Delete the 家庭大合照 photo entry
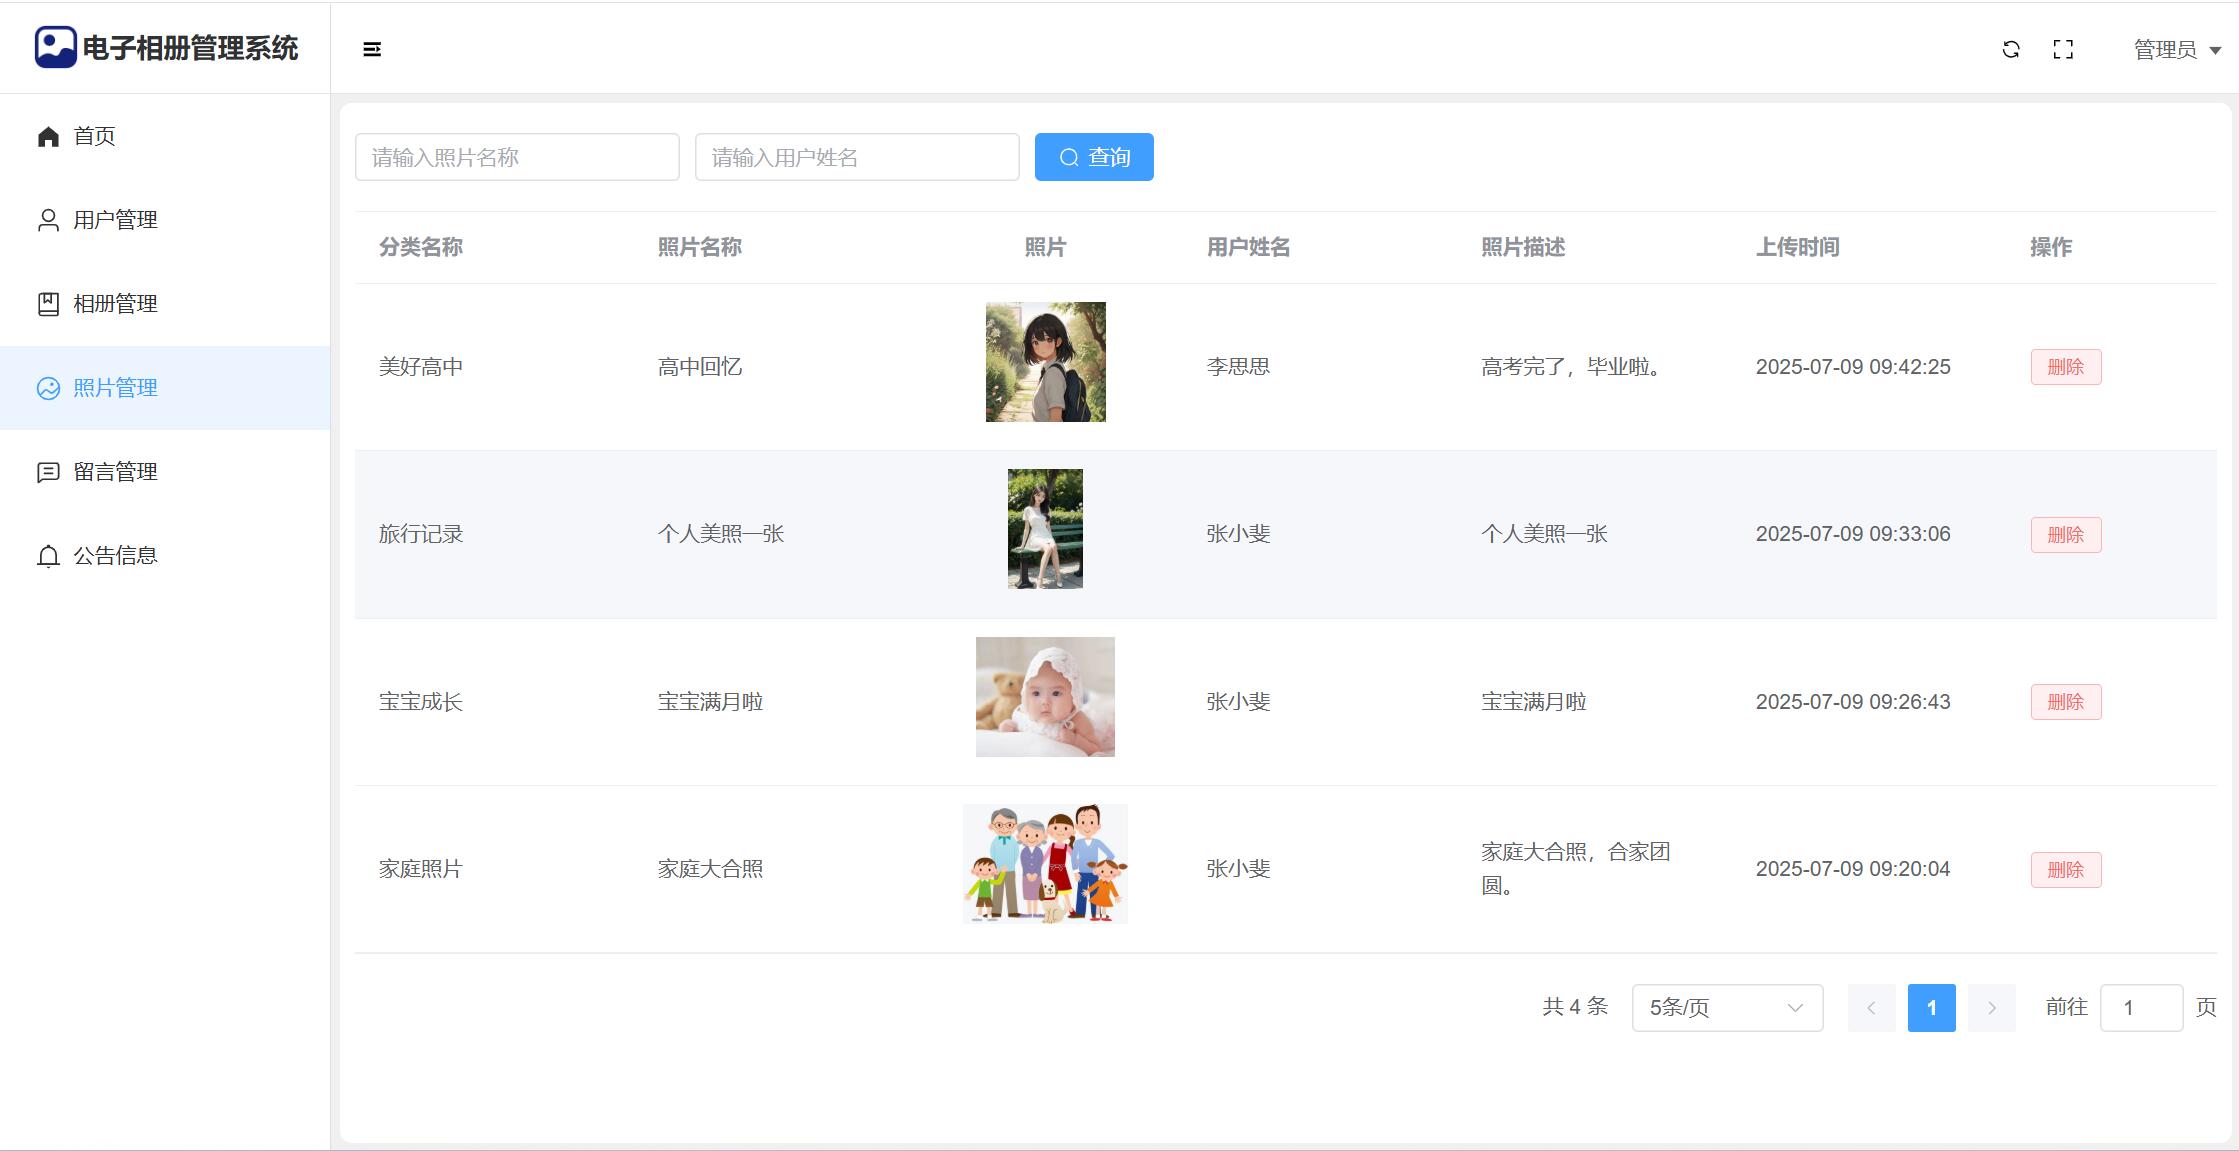The image size is (2239, 1151). click(x=2065, y=870)
